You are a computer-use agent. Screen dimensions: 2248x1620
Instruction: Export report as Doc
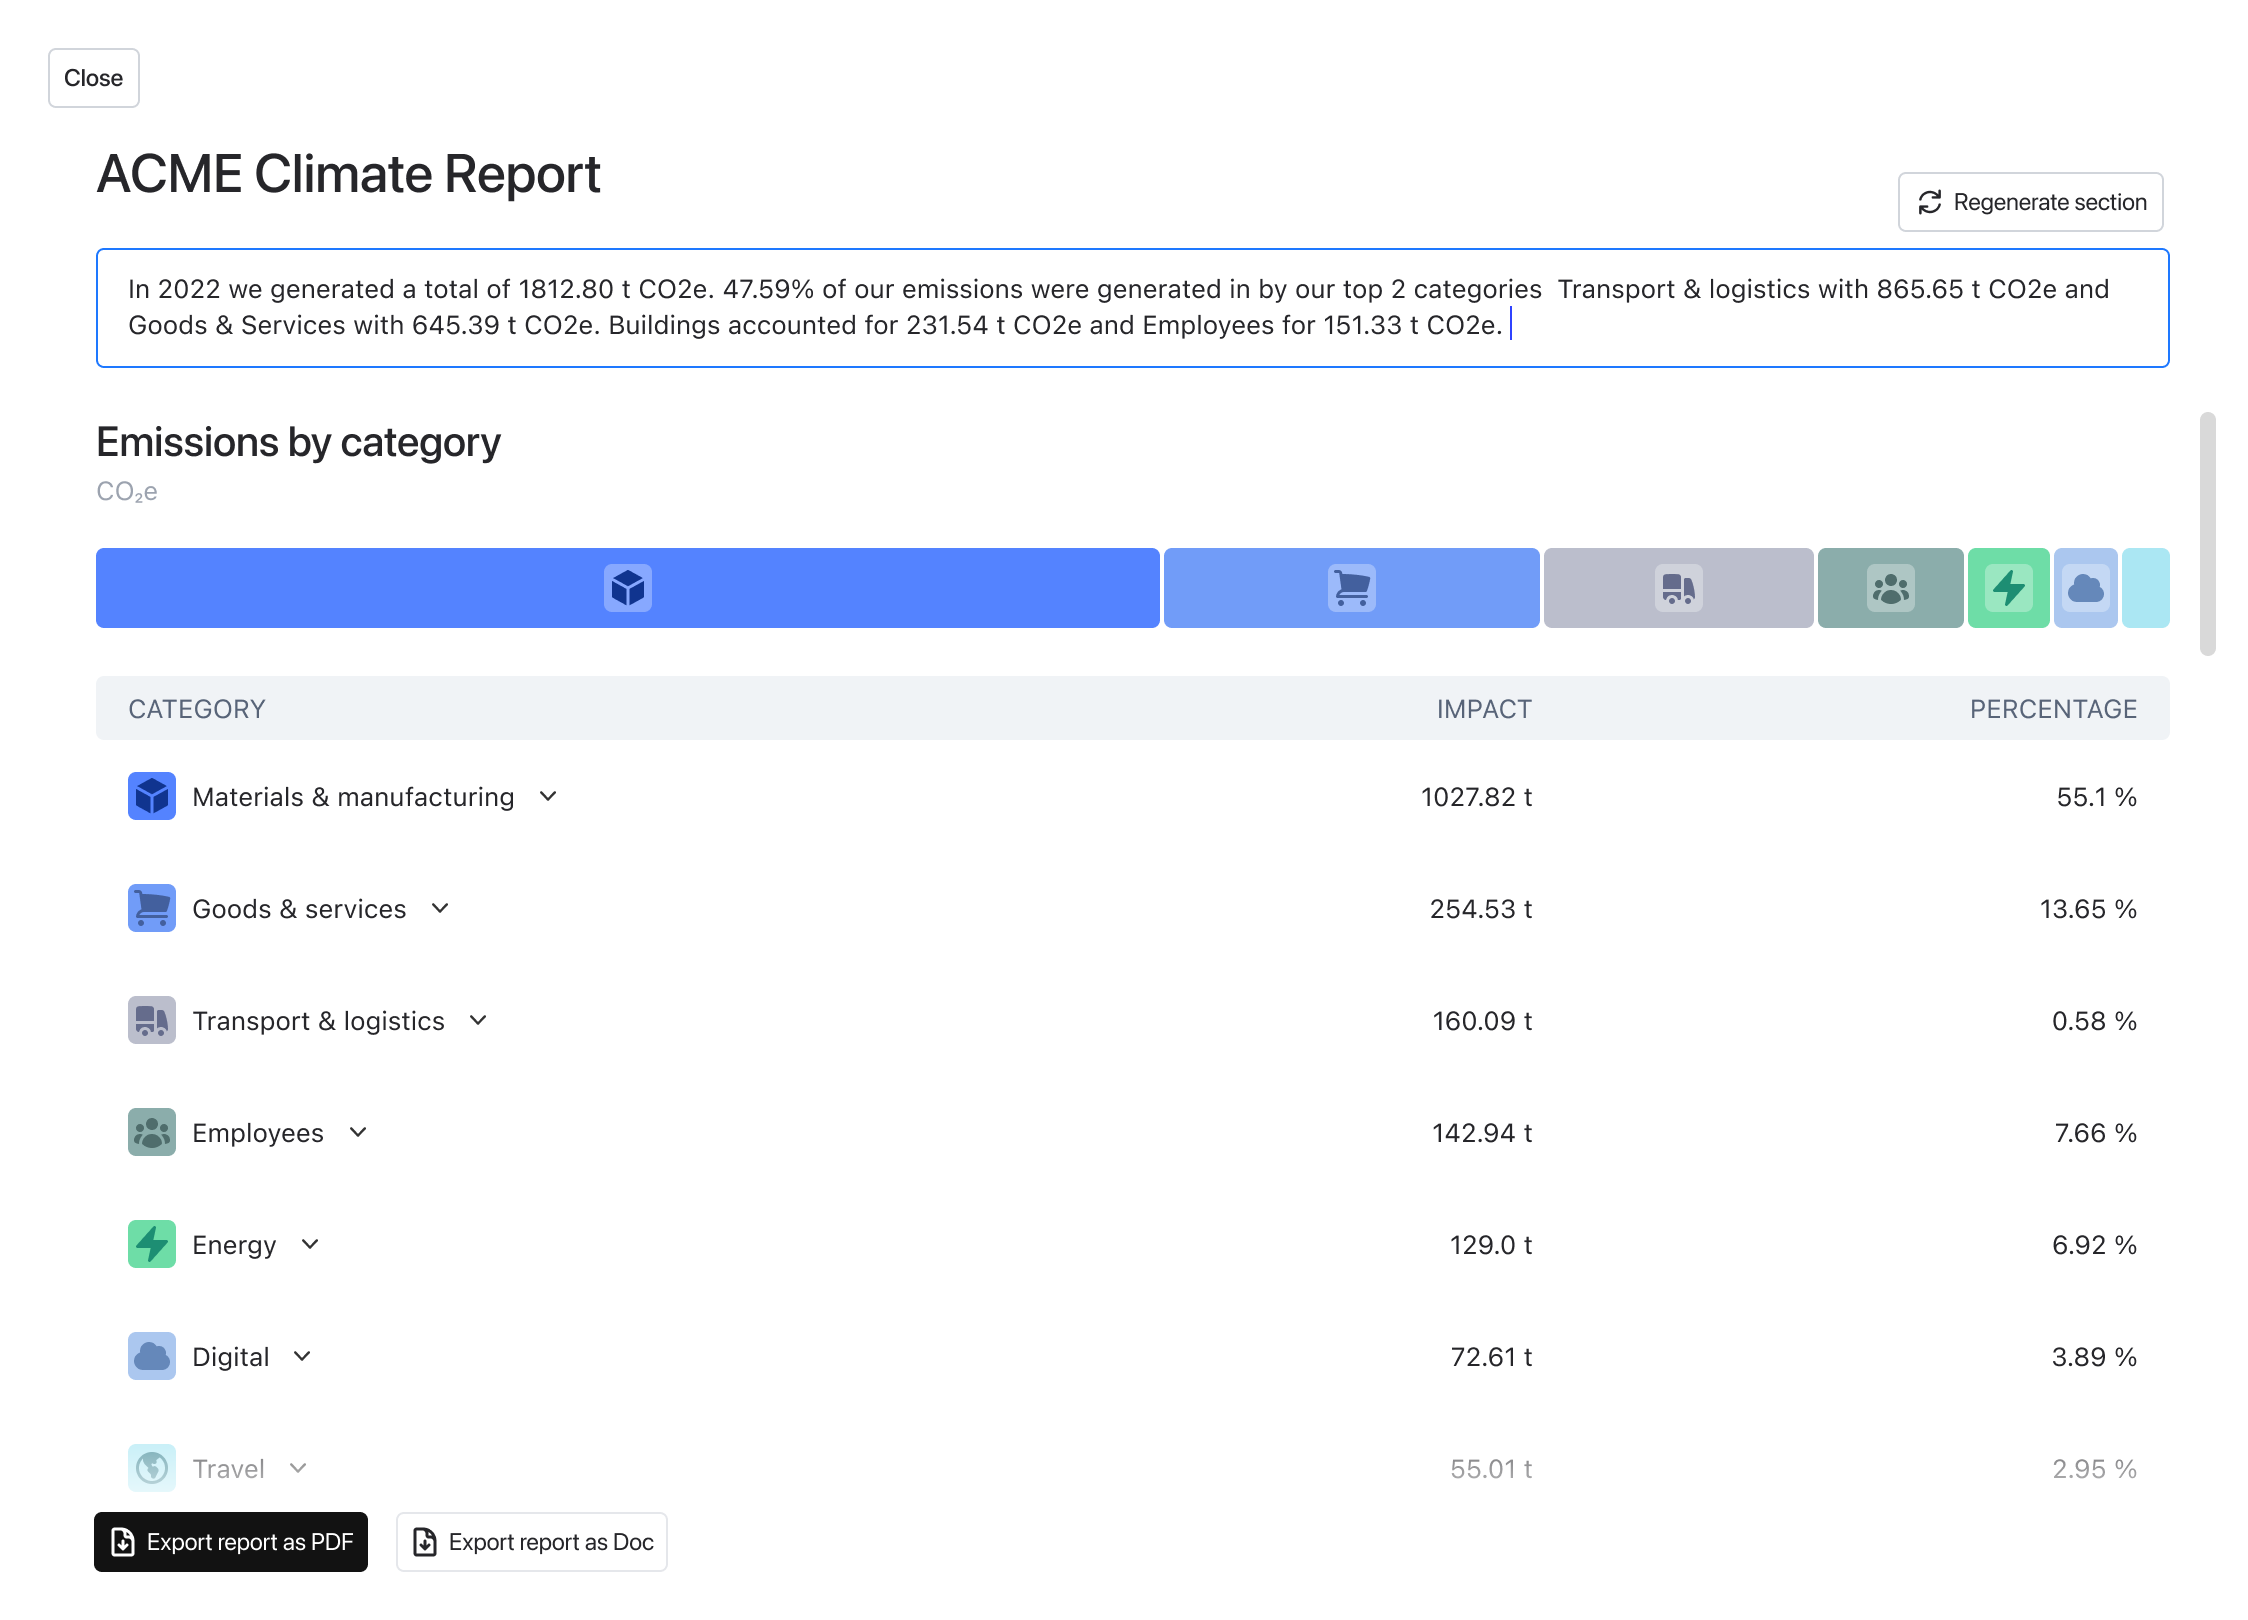[x=532, y=1542]
